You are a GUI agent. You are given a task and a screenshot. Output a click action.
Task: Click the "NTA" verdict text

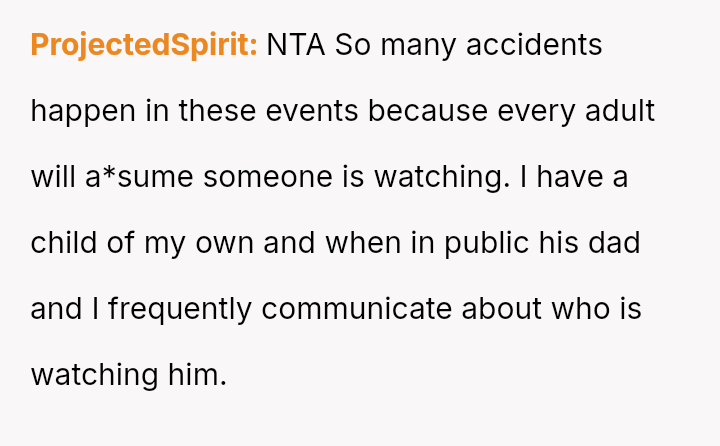click(x=296, y=45)
